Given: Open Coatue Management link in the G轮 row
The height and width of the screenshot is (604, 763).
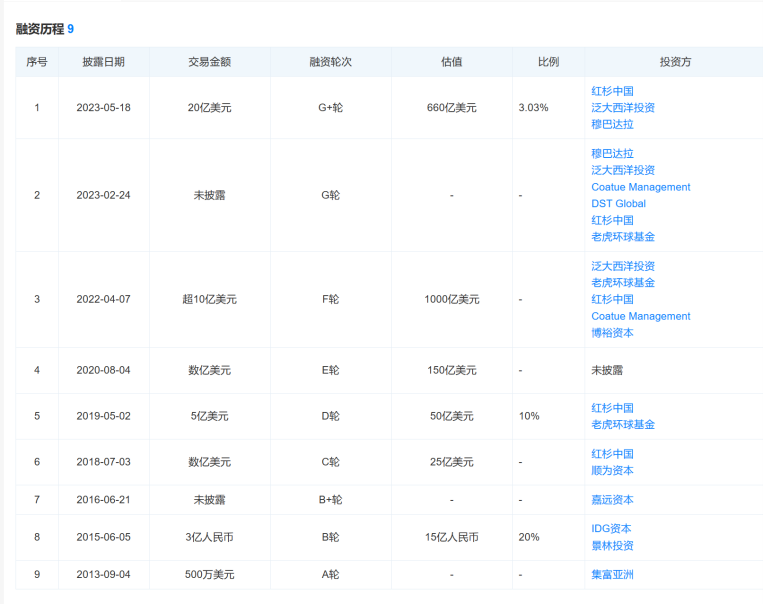Looking at the screenshot, I should pos(640,187).
